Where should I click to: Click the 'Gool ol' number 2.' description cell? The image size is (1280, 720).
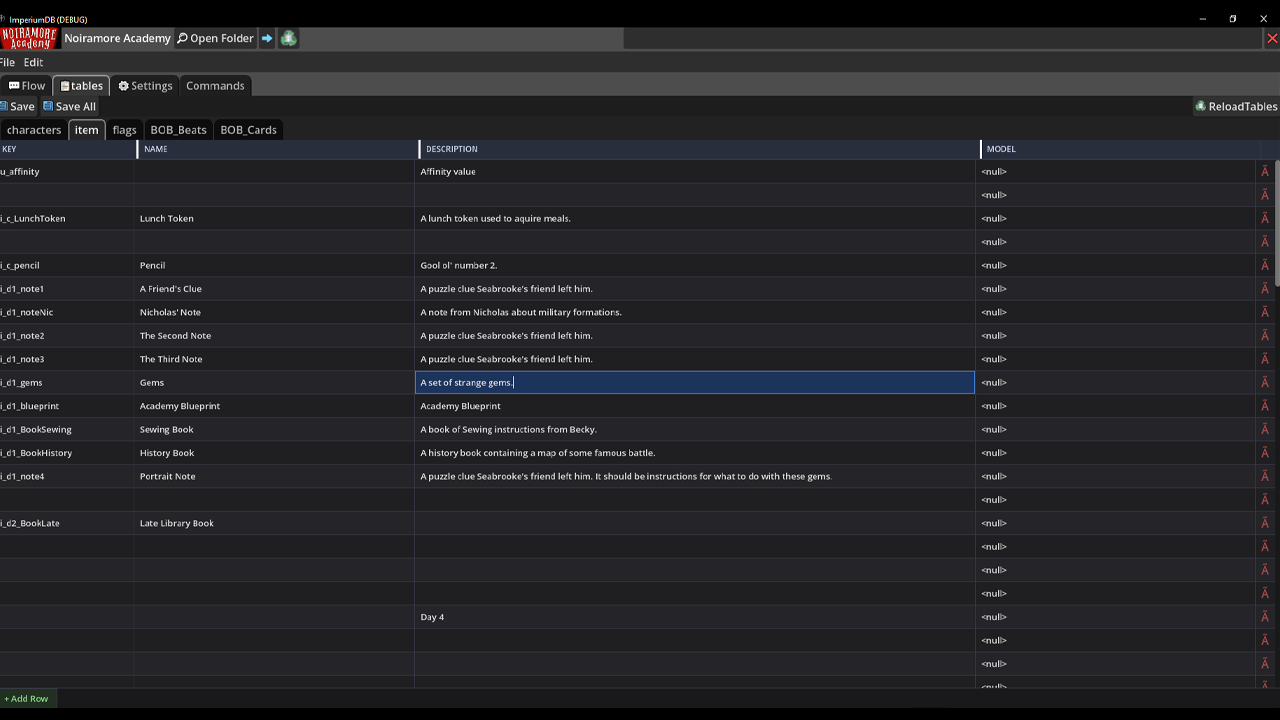[695, 265]
